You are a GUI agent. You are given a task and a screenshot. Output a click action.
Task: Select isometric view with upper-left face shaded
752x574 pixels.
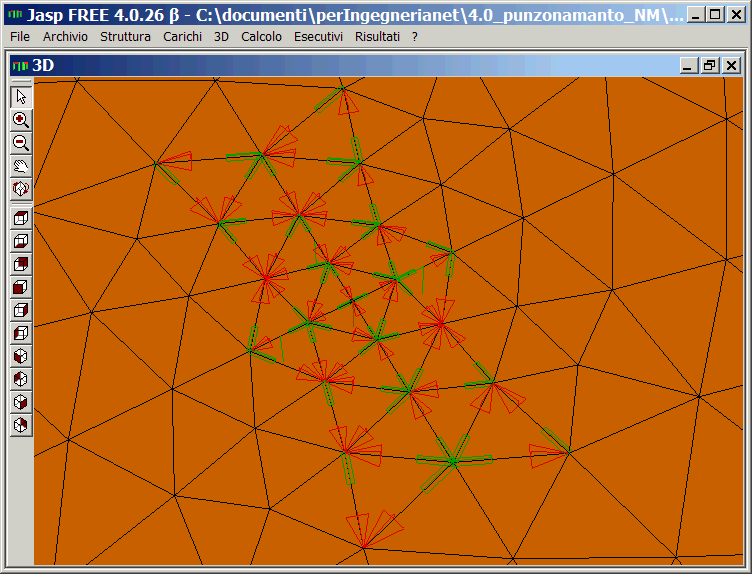click(21, 379)
